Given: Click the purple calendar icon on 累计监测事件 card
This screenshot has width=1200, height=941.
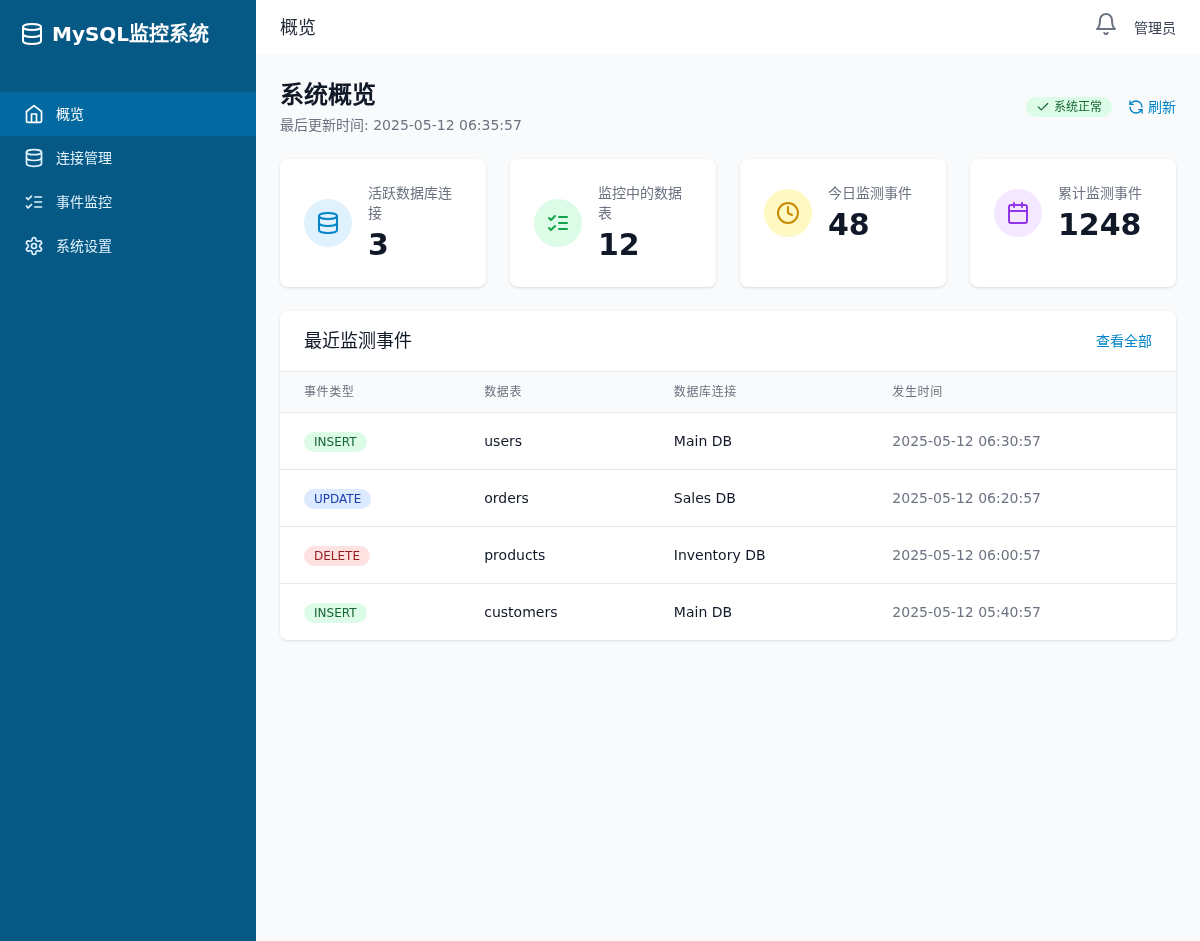Looking at the screenshot, I should [x=1018, y=213].
